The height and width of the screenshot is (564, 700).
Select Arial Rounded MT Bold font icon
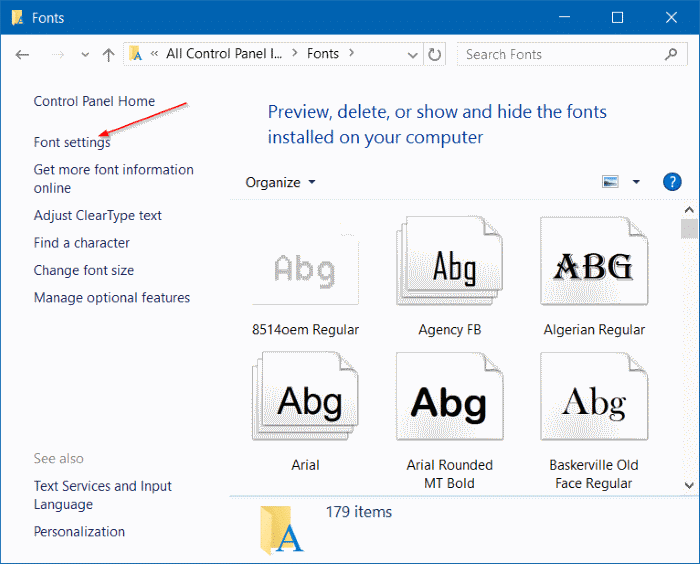pos(449,397)
